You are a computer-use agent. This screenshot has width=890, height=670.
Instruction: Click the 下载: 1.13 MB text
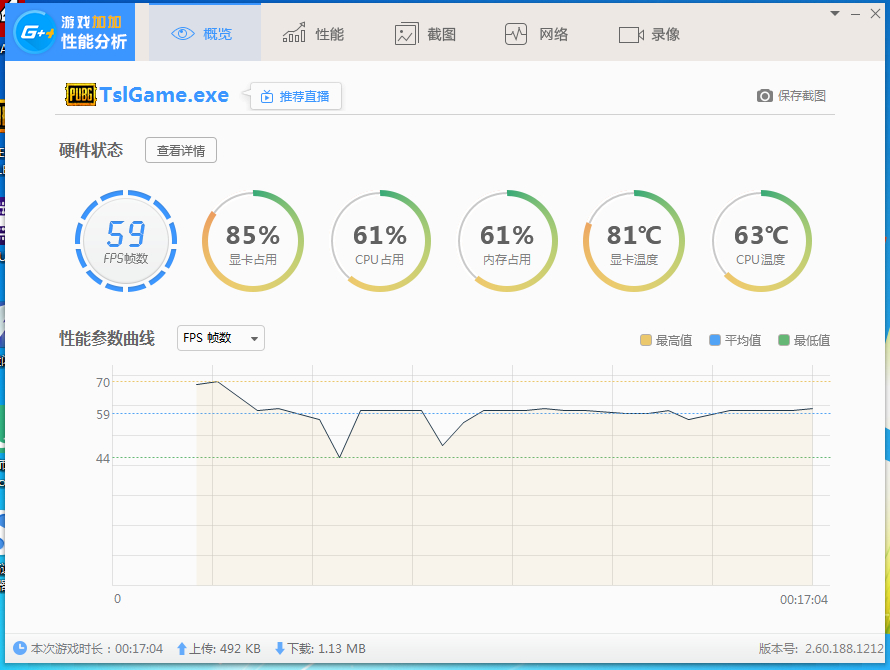tap(326, 648)
